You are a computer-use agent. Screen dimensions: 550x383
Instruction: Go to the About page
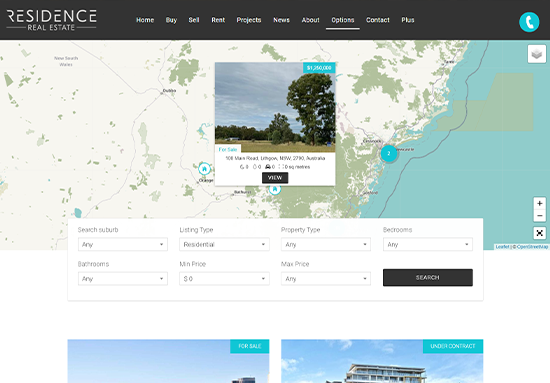(310, 20)
